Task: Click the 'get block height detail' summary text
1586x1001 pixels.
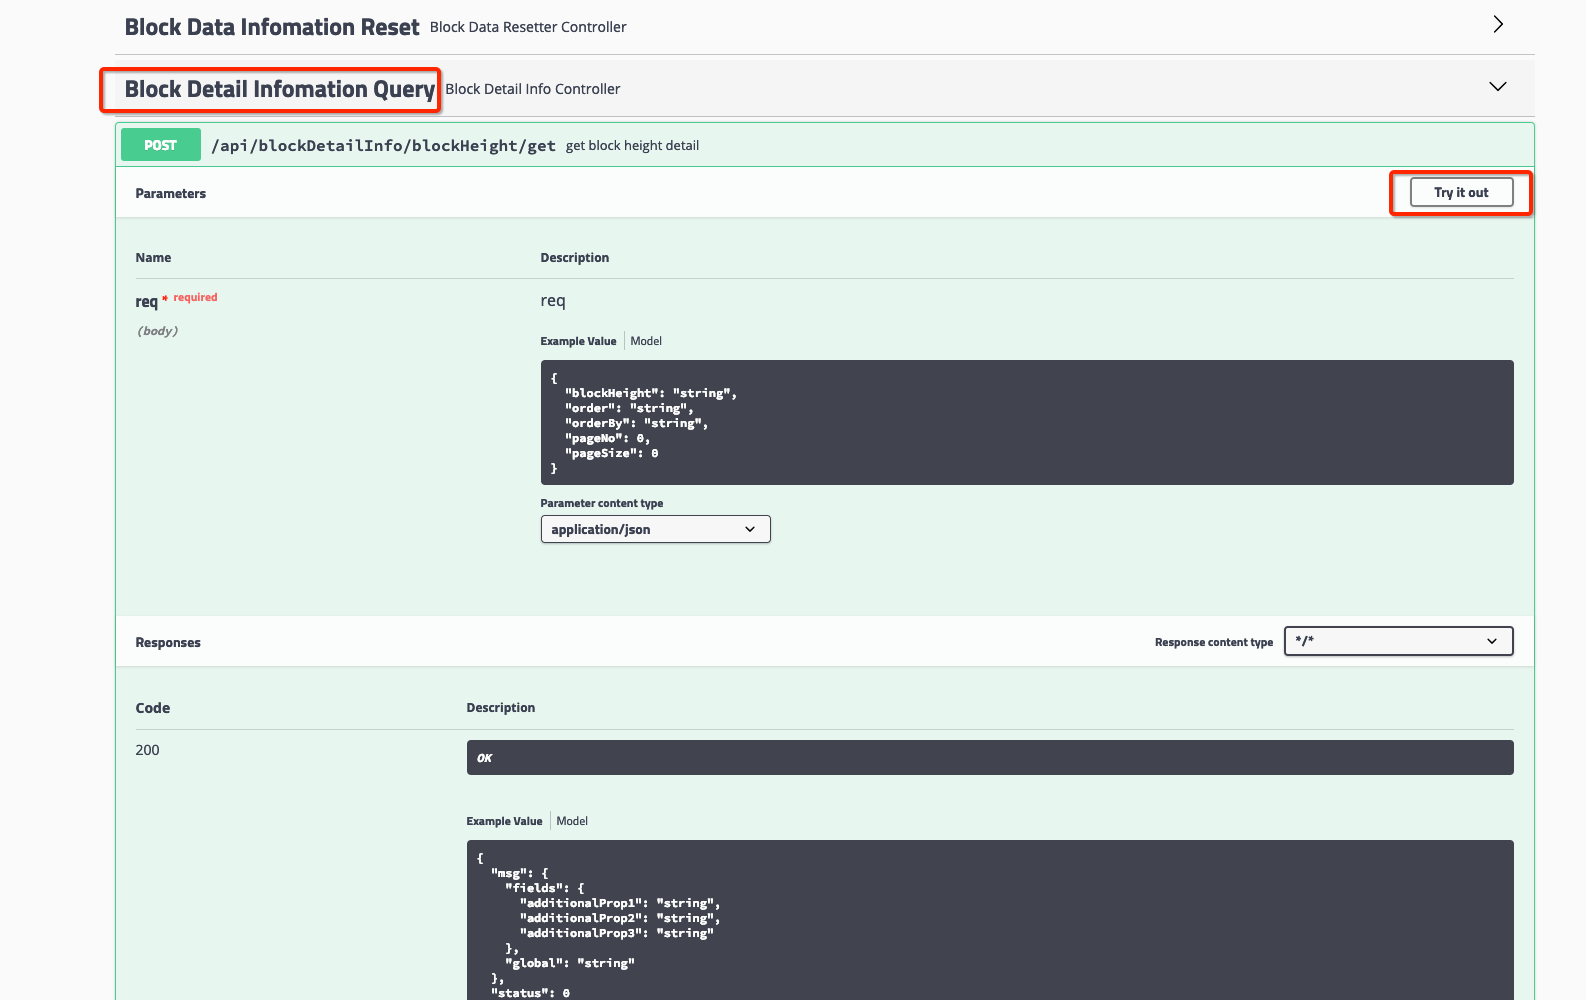Action: pos(632,146)
